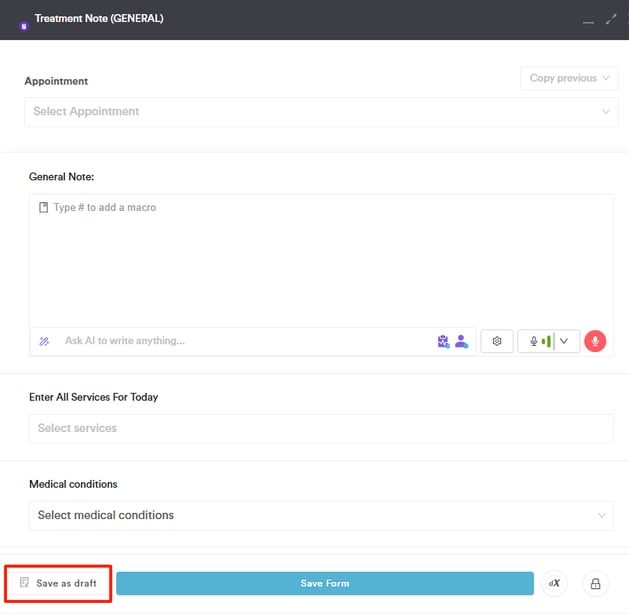
Task: Minimize the Treatment Note panel
Action: point(587,19)
